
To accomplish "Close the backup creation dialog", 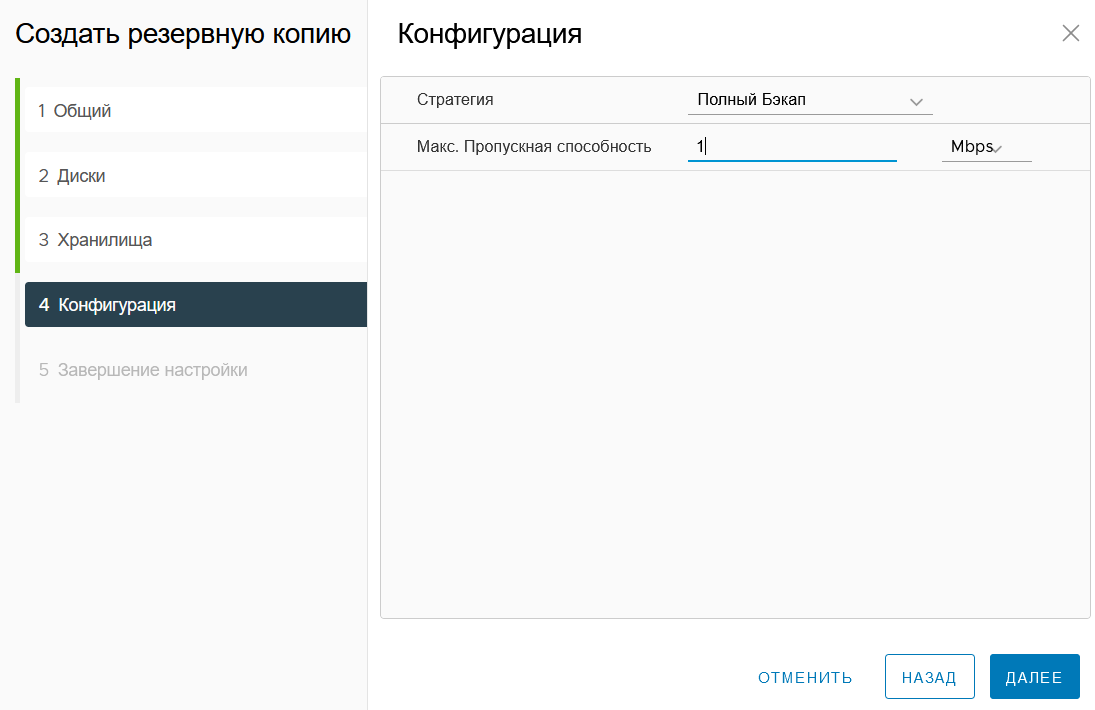I will pos(1070,33).
